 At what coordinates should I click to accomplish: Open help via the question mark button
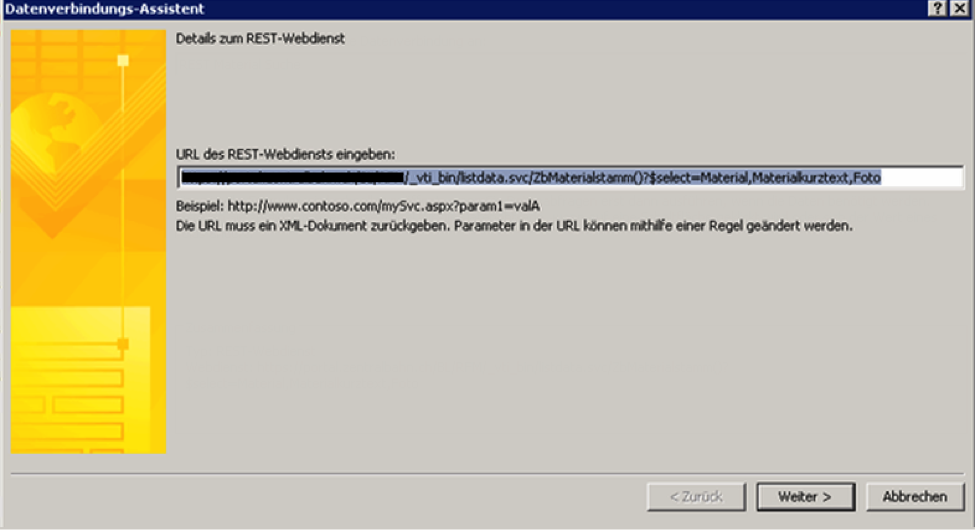click(x=937, y=8)
